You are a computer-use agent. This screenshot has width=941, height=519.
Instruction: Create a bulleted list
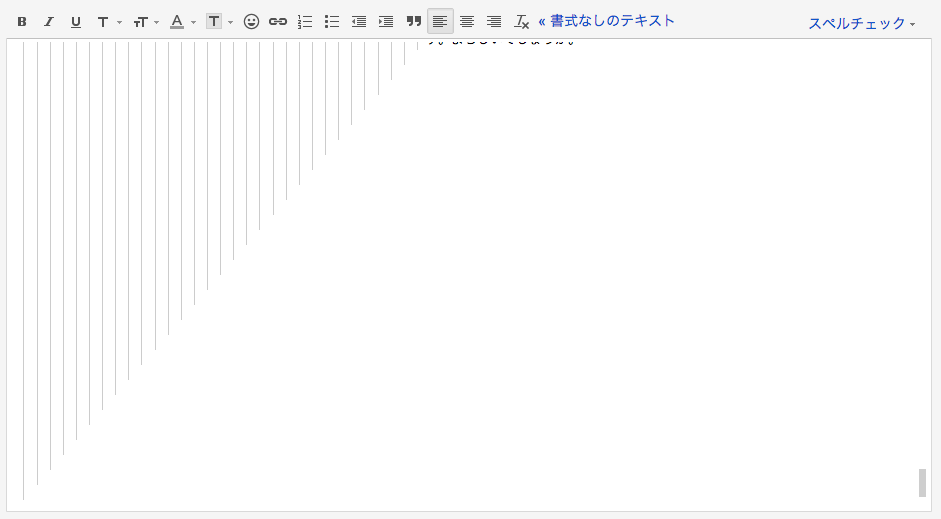coord(332,21)
